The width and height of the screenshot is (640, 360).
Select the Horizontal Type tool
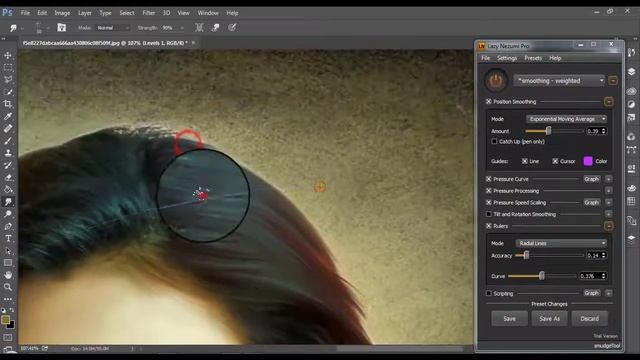click(x=8, y=238)
